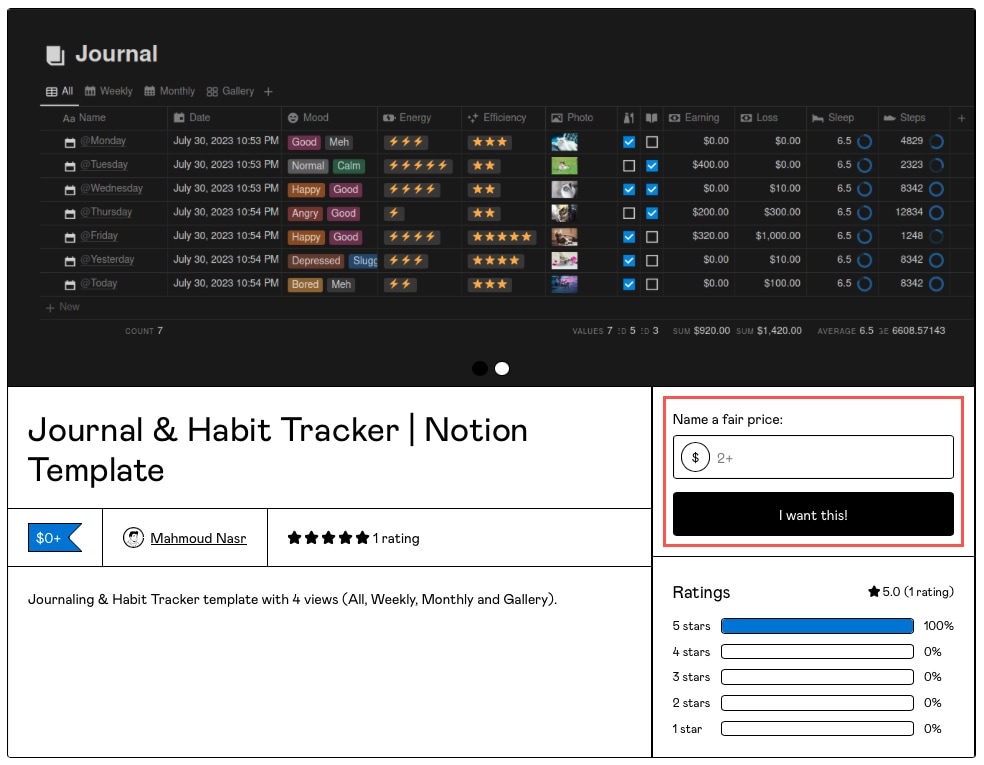Show the second carousel image dot
Image resolution: width=984 pixels, height=765 pixels.
pos(502,369)
